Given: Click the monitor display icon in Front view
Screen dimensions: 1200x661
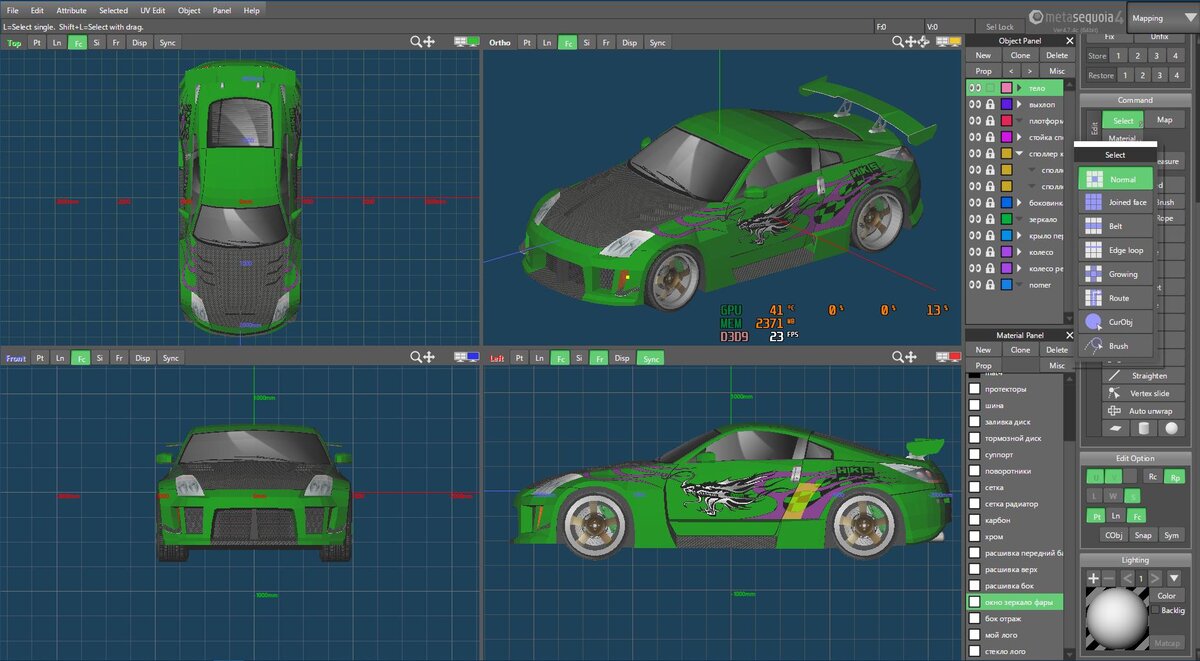Looking at the screenshot, I should coord(466,357).
